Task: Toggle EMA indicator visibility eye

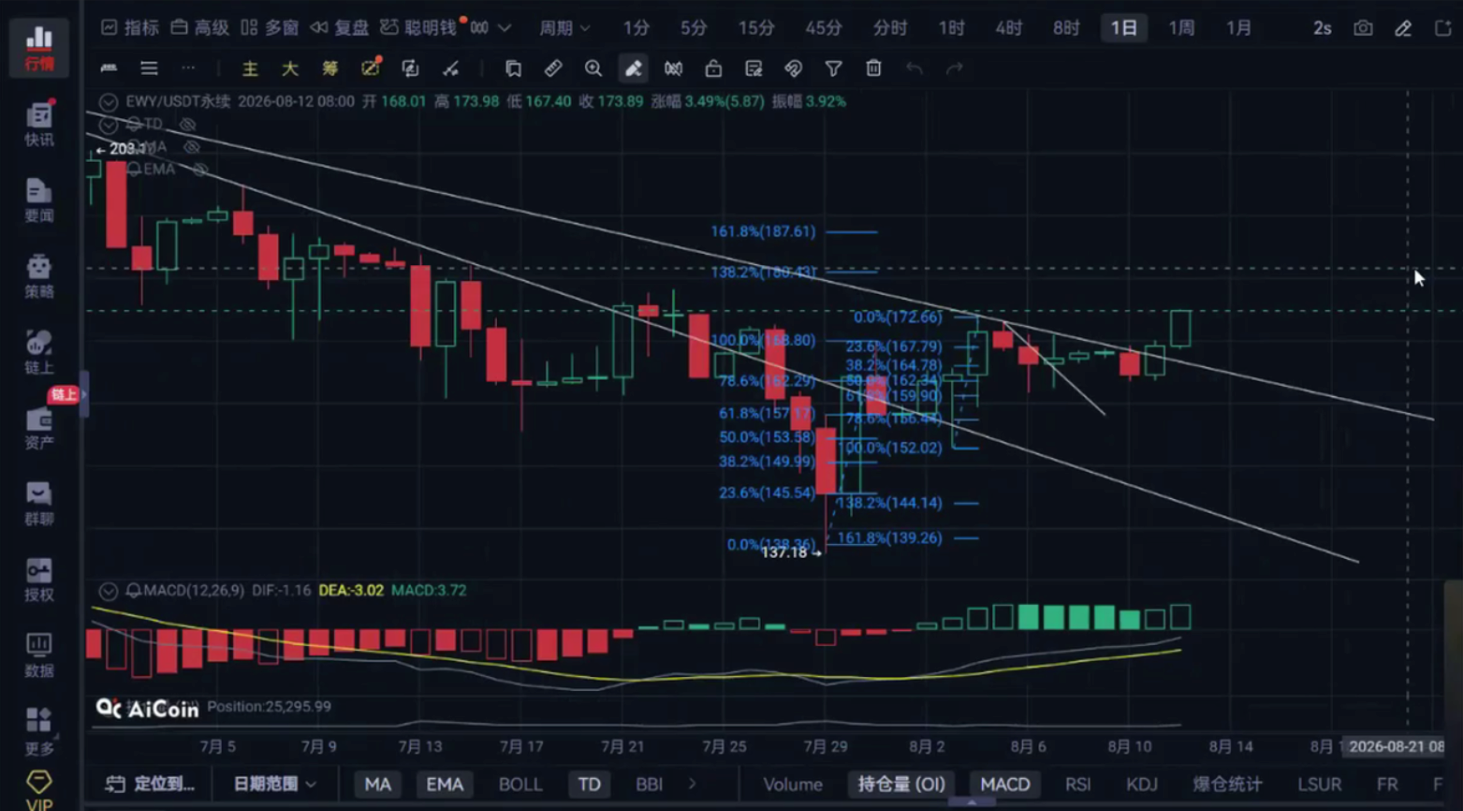Action: tap(200, 169)
